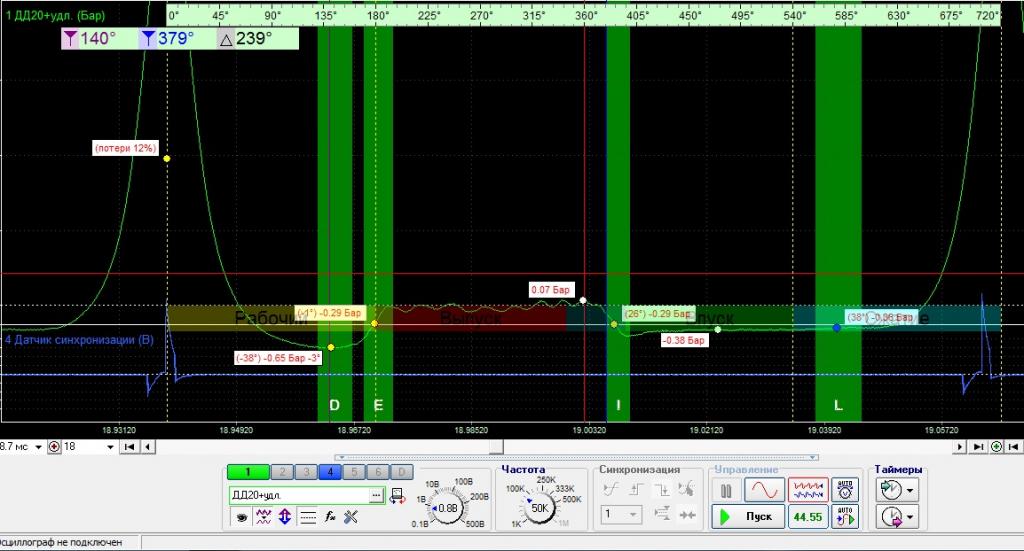Viewport: 1024px width, 551px height.
Task: Select channel 1 tab
Action: click(x=248, y=471)
